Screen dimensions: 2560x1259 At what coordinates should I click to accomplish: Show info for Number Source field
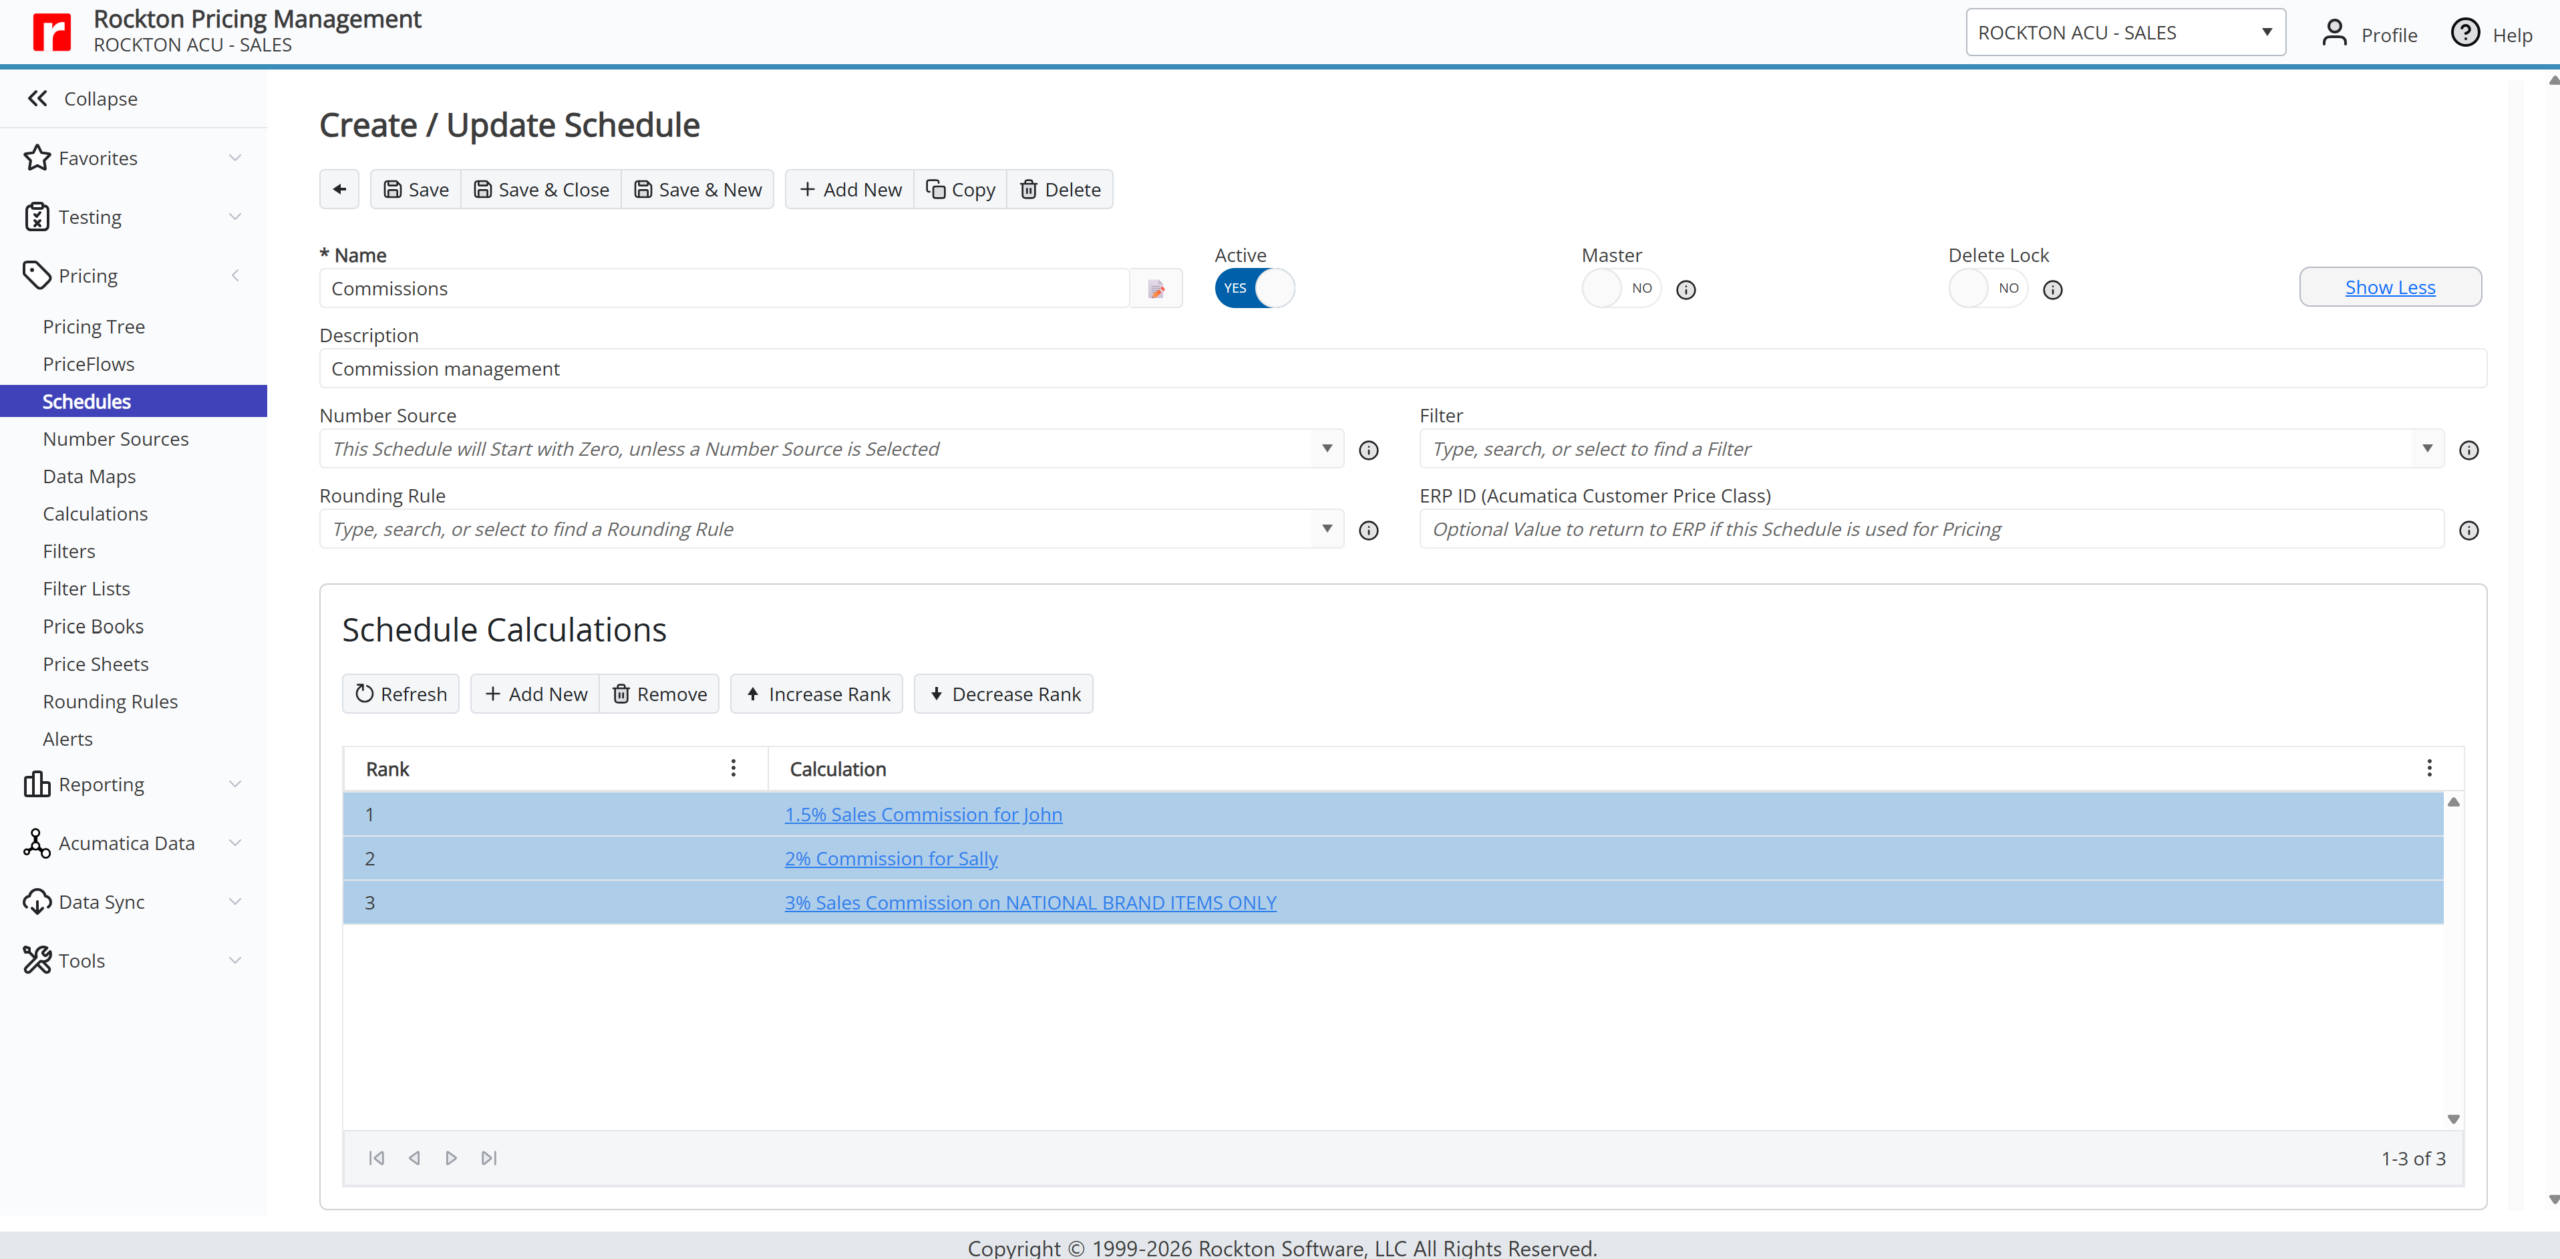click(x=1369, y=450)
